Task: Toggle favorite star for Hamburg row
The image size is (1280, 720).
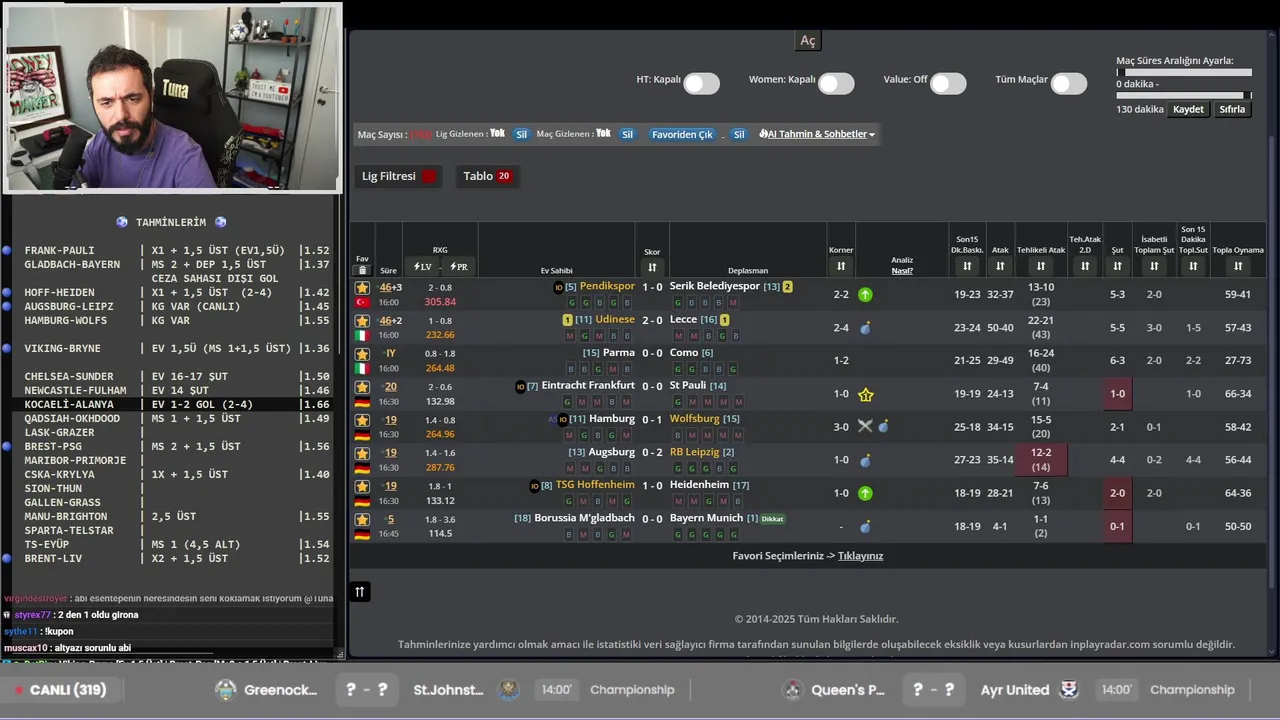Action: 362,420
